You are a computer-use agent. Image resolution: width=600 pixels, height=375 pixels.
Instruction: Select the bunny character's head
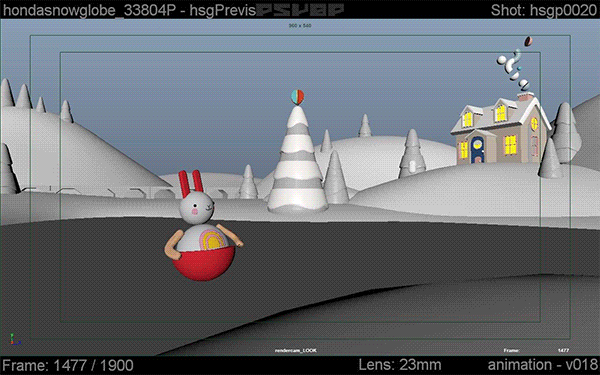(x=197, y=207)
